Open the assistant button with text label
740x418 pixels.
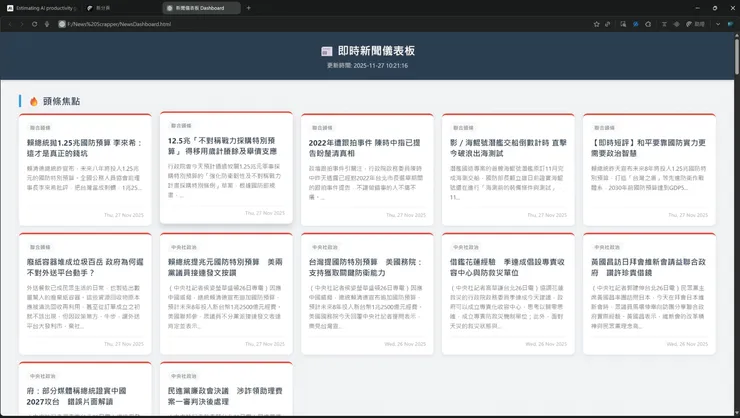(x=695, y=24)
